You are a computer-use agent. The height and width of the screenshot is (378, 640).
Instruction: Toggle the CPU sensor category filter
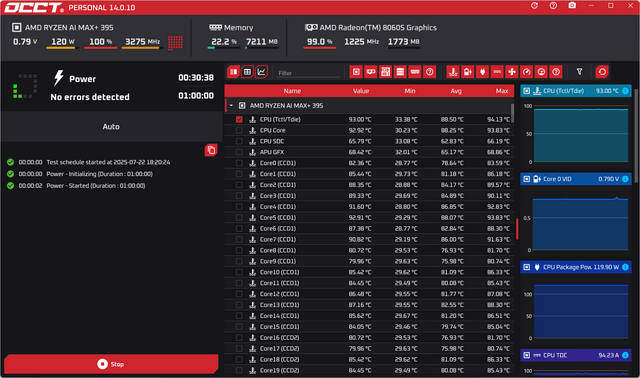point(356,72)
